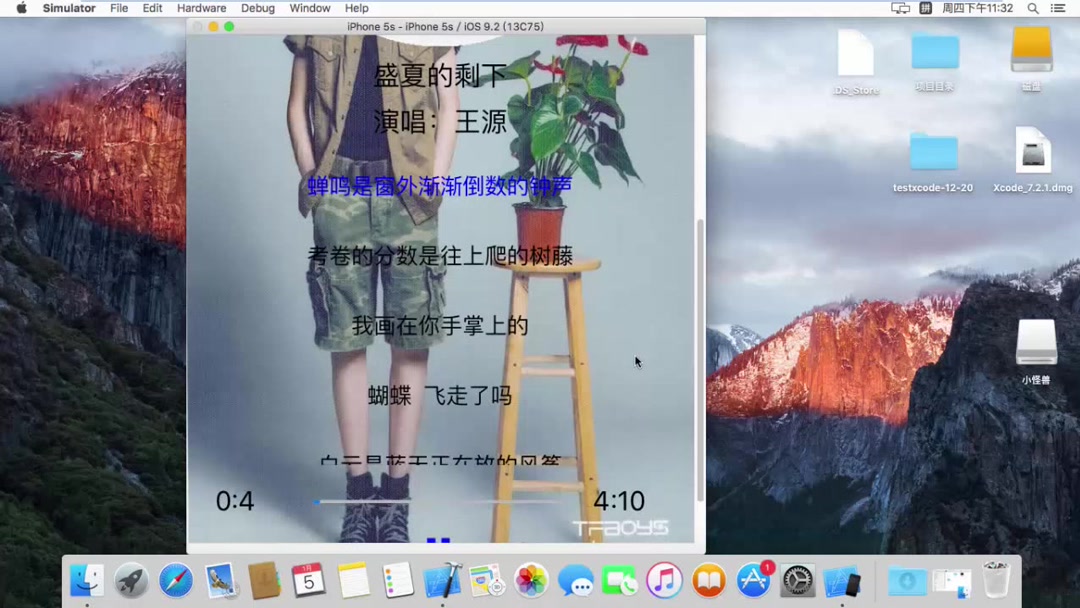Open Launchpad from the Dock
The height and width of the screenshot is (608, 1080).
click(x=131, y=580)
